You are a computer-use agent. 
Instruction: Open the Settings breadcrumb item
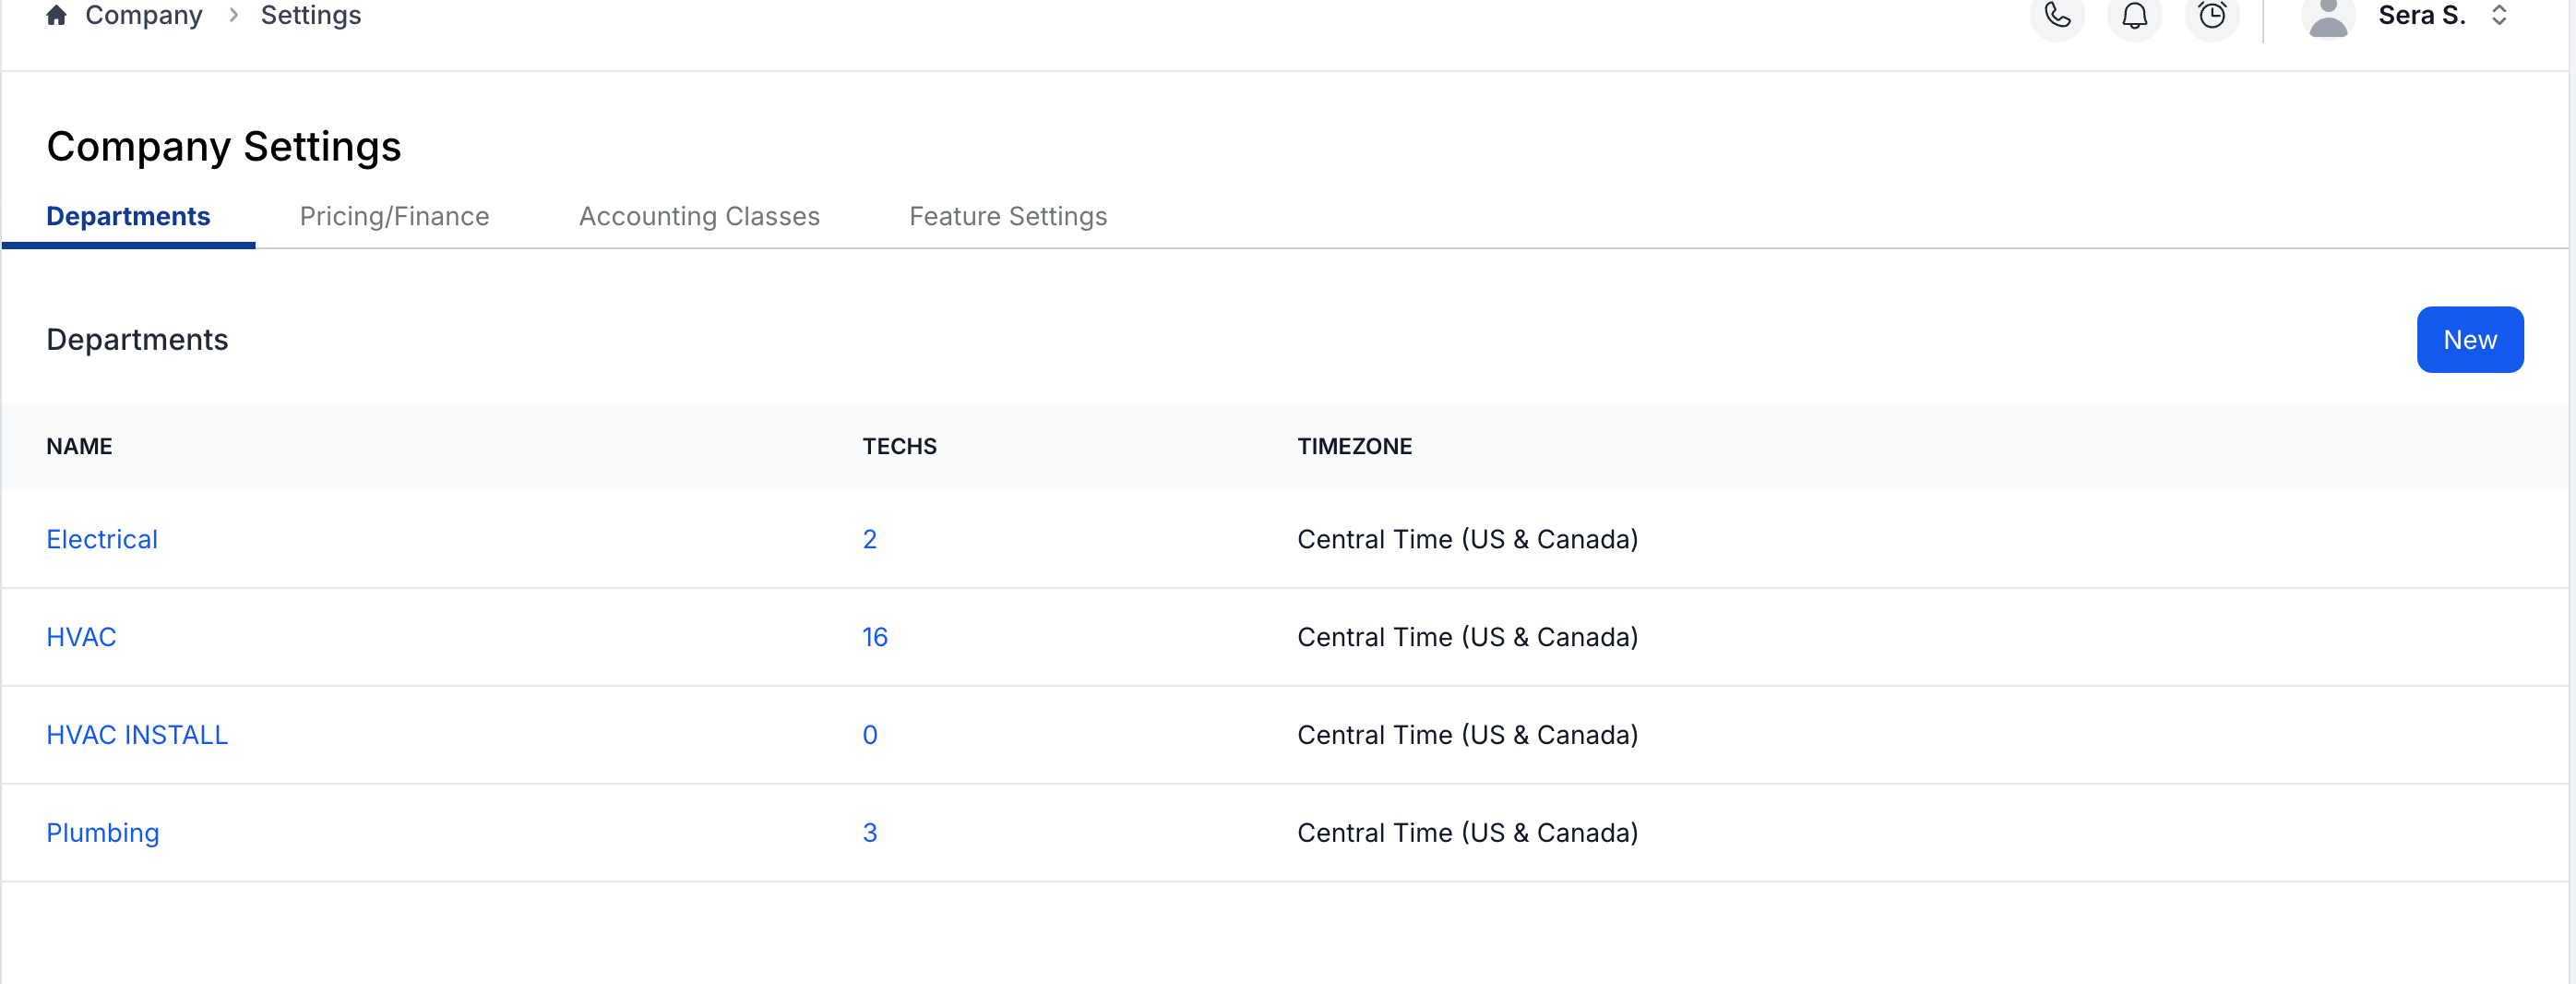pyautogui.click(x=311, y=15)
